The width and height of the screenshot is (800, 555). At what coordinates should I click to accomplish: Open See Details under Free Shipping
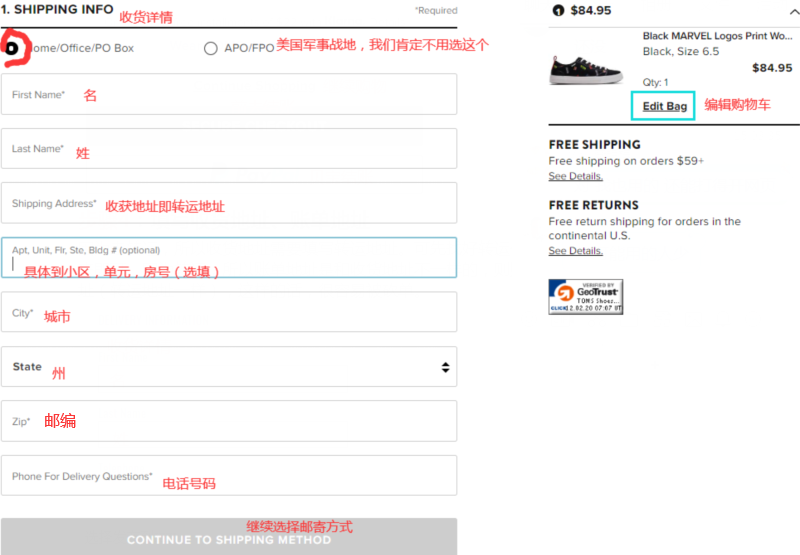point(576,176)
